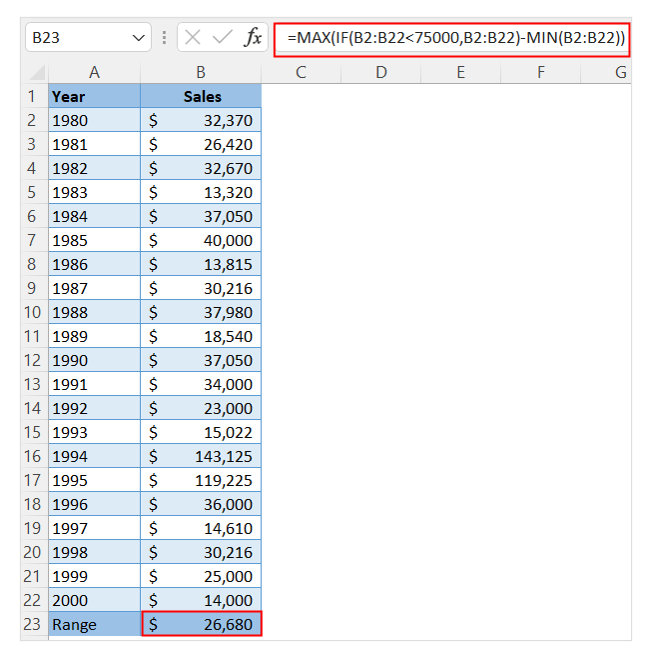Screen dimensions: 658x661
Task: Select column D header
Action: (381, 72)
